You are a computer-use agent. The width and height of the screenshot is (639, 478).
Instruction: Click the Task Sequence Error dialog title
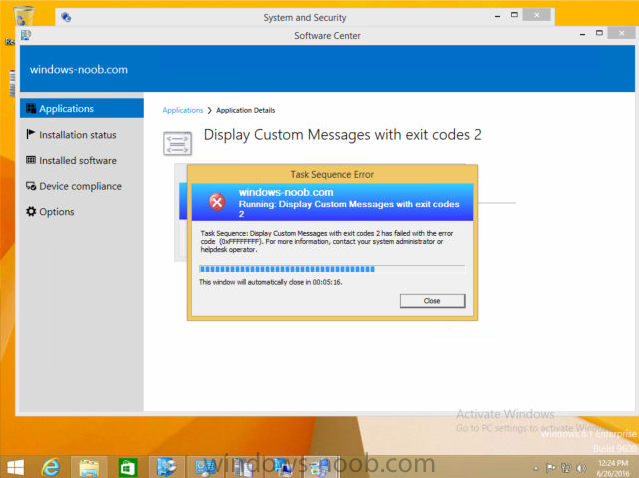click(332, 174)
